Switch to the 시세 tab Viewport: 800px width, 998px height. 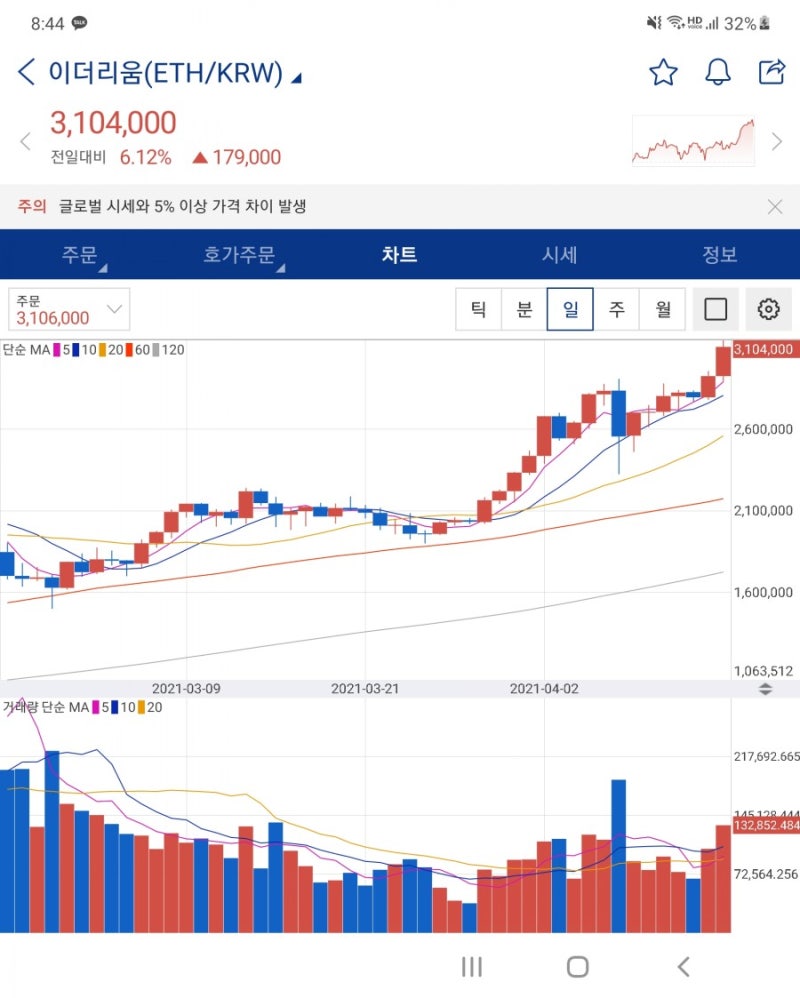[x=559, y=255]
